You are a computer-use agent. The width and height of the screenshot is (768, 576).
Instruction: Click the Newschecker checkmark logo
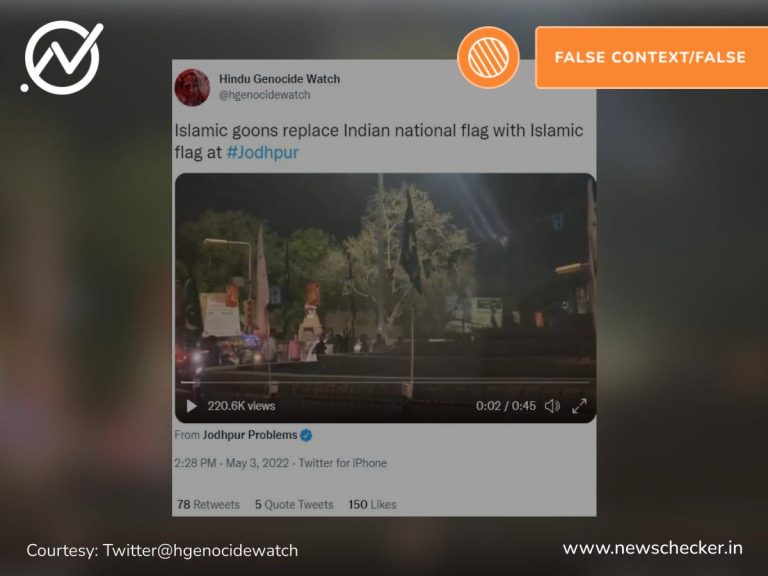coord(62,57)
